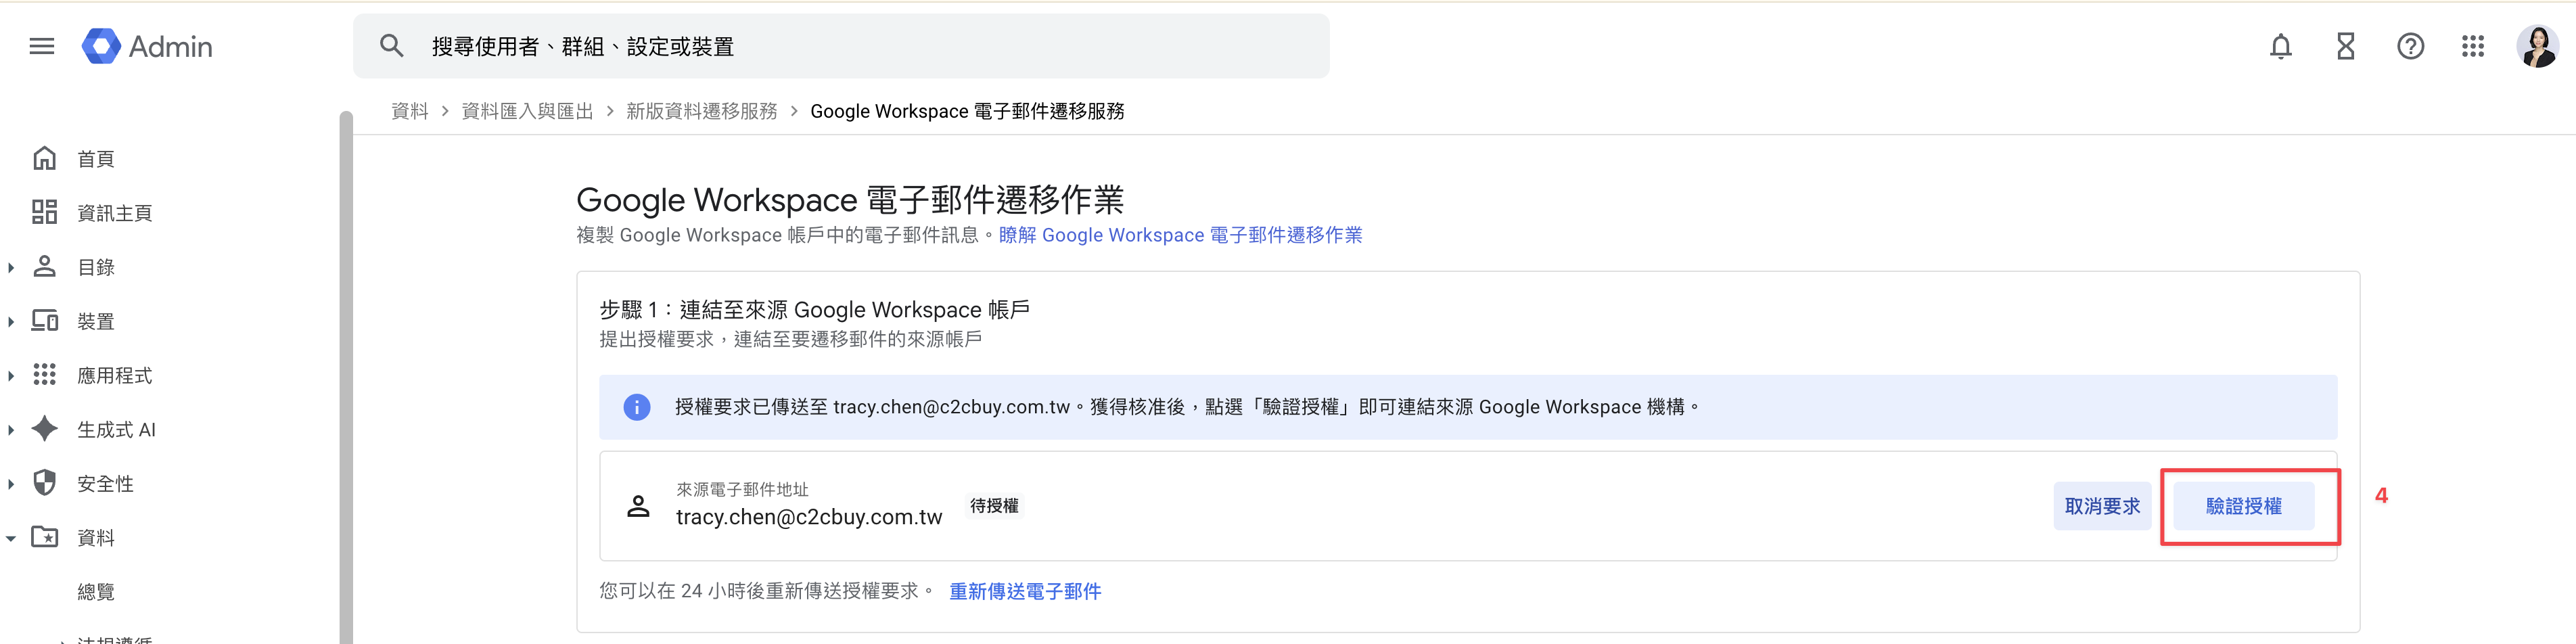The height and width of the screenshot is (644, 2576).
Task: Click the Google Workspace 電子郵件遷移作業 page heading
Action: tap(850, 200)
